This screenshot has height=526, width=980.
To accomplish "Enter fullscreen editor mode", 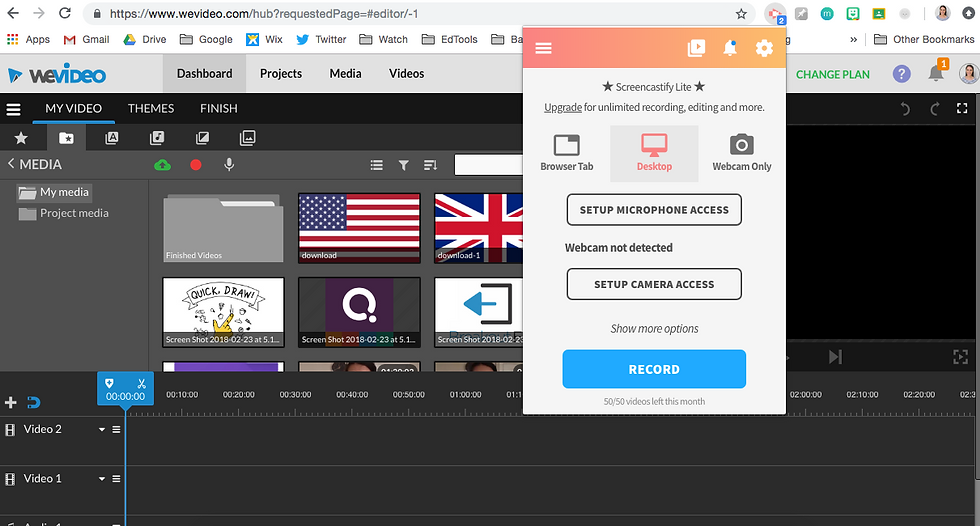I will pyautogui.click(x=962, y=109).
